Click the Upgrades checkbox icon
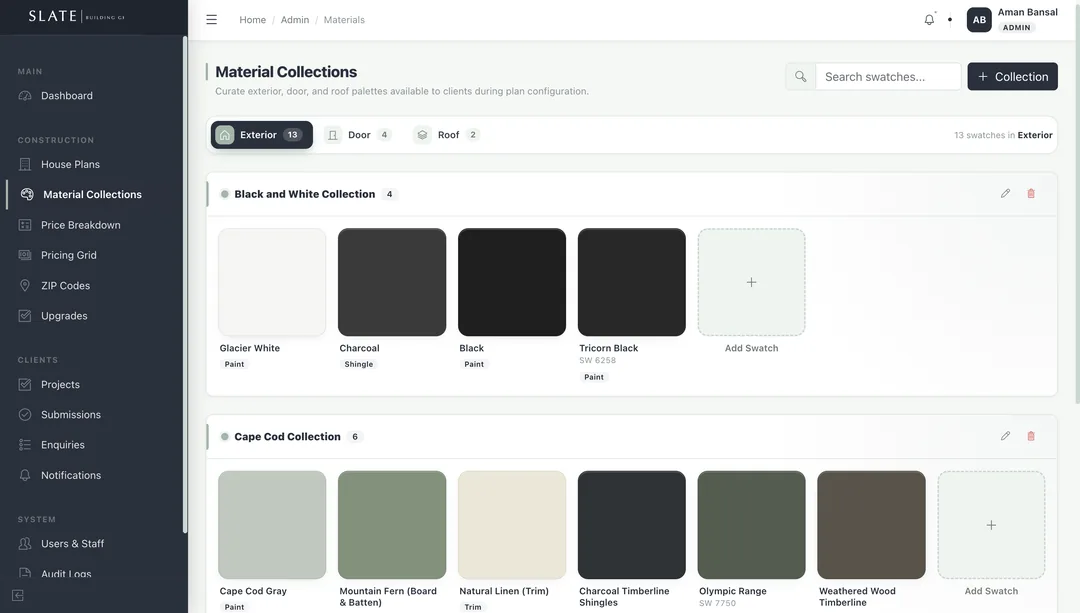The image size is (1080, 613). (25, 315)
